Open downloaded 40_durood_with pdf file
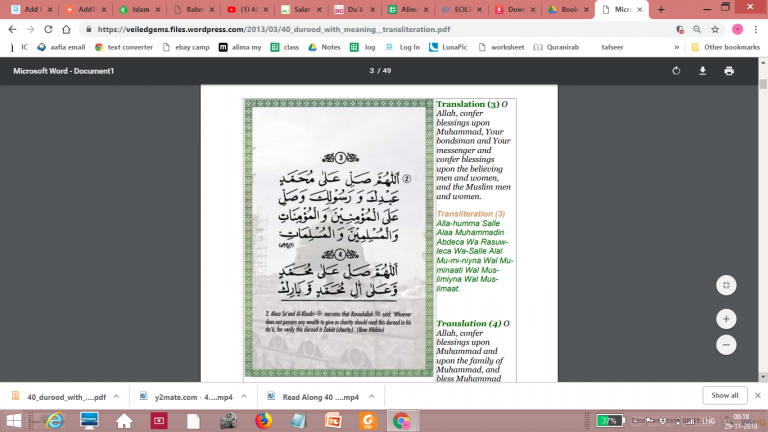 60,396
